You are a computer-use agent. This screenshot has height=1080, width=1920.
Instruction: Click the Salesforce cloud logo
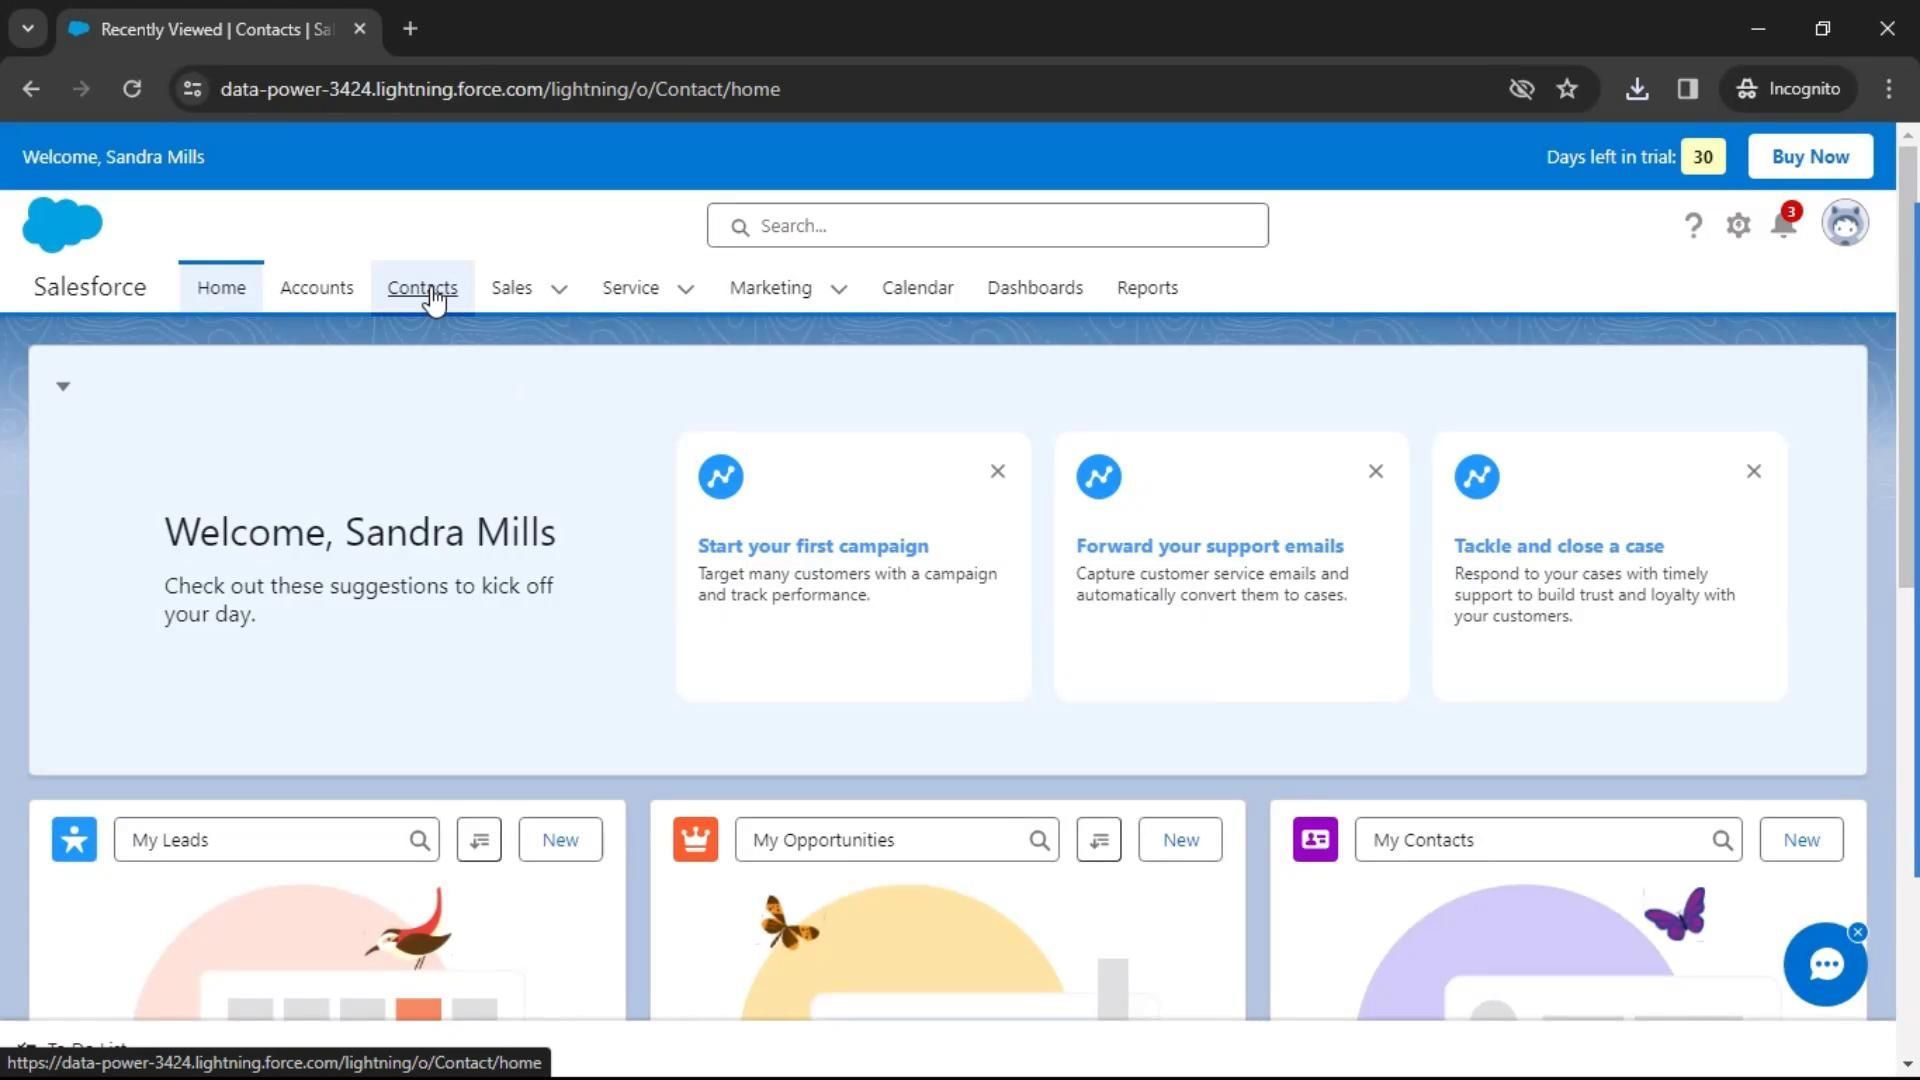[x=62, y=224]
